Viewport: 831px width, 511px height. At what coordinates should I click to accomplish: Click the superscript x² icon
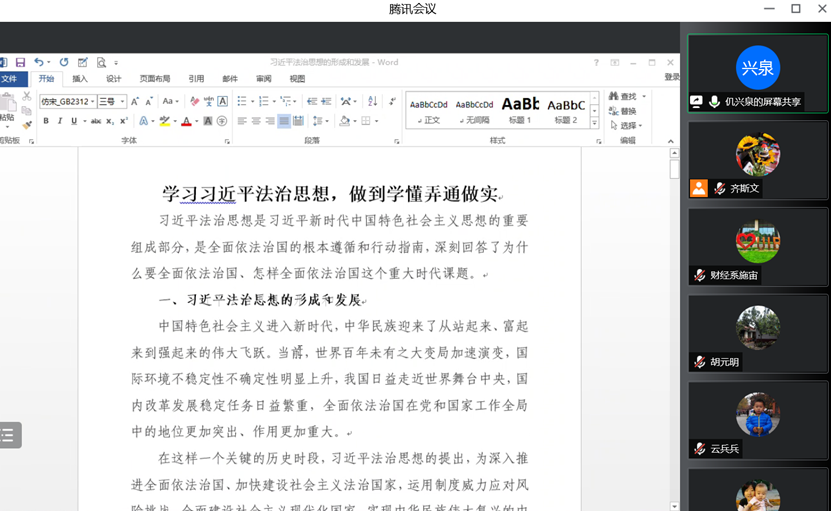coord(123,121)
